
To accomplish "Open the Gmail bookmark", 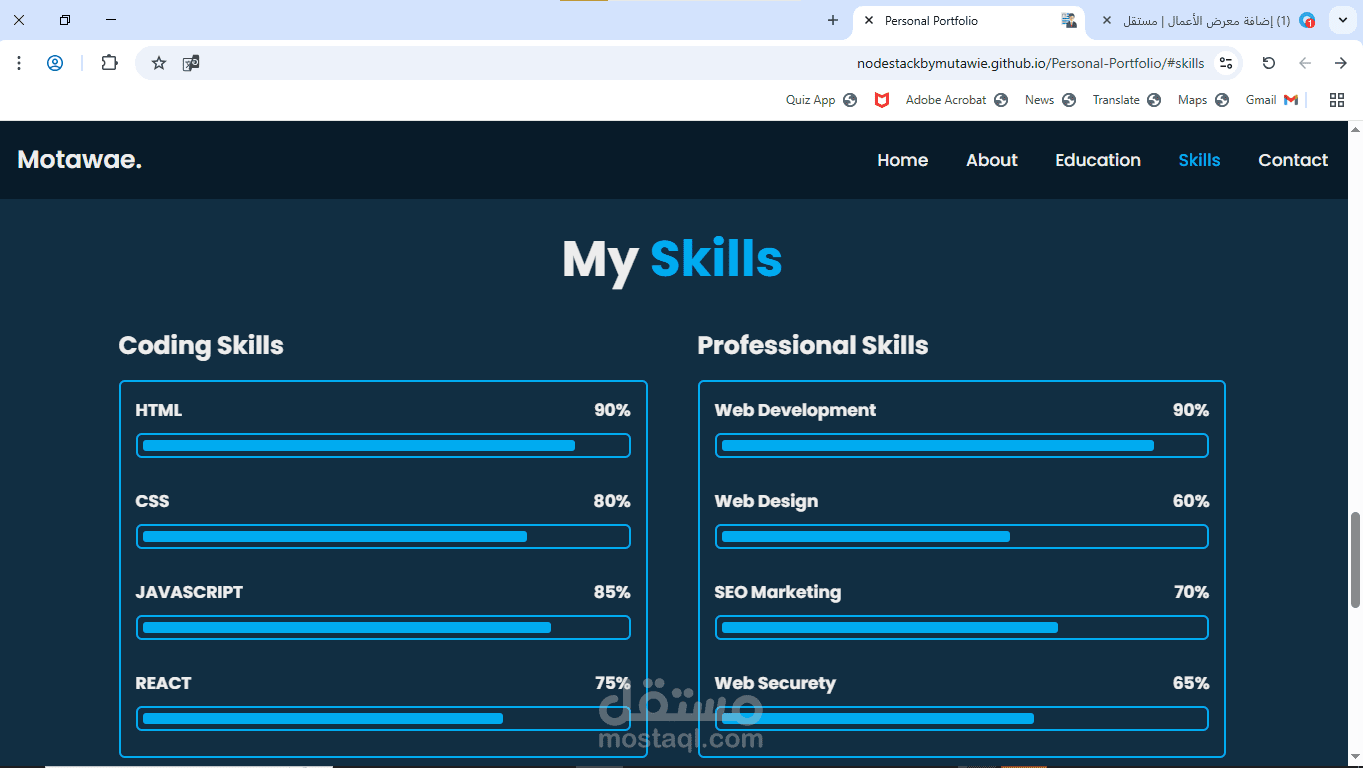I will (1271, 100).
